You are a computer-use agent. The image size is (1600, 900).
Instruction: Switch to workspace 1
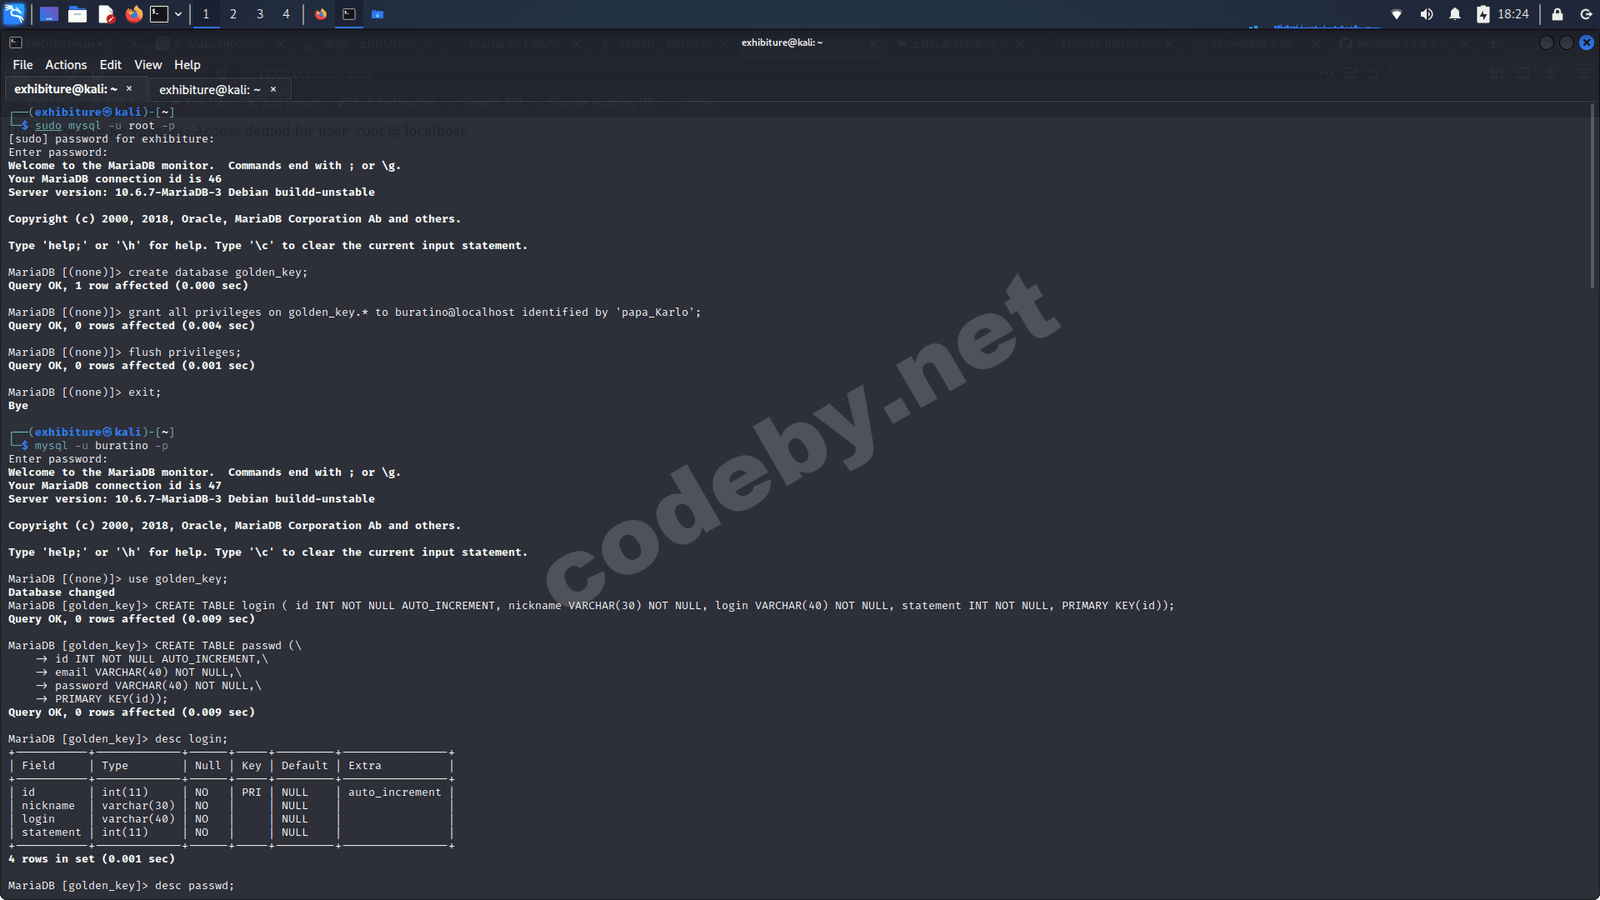[206, 14]
